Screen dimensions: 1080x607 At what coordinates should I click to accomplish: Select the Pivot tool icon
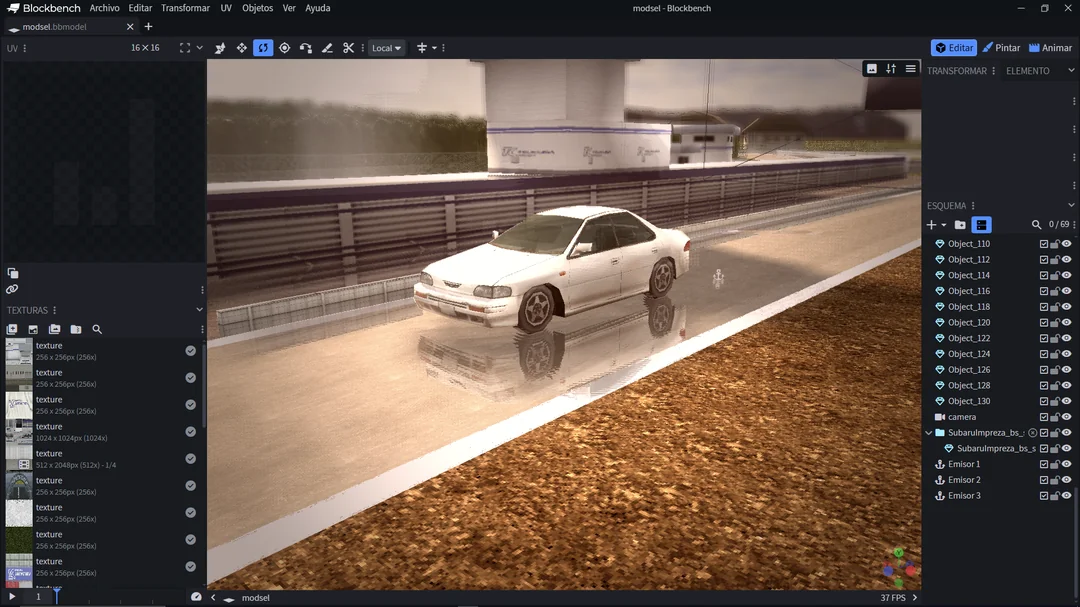pos(284,48)
